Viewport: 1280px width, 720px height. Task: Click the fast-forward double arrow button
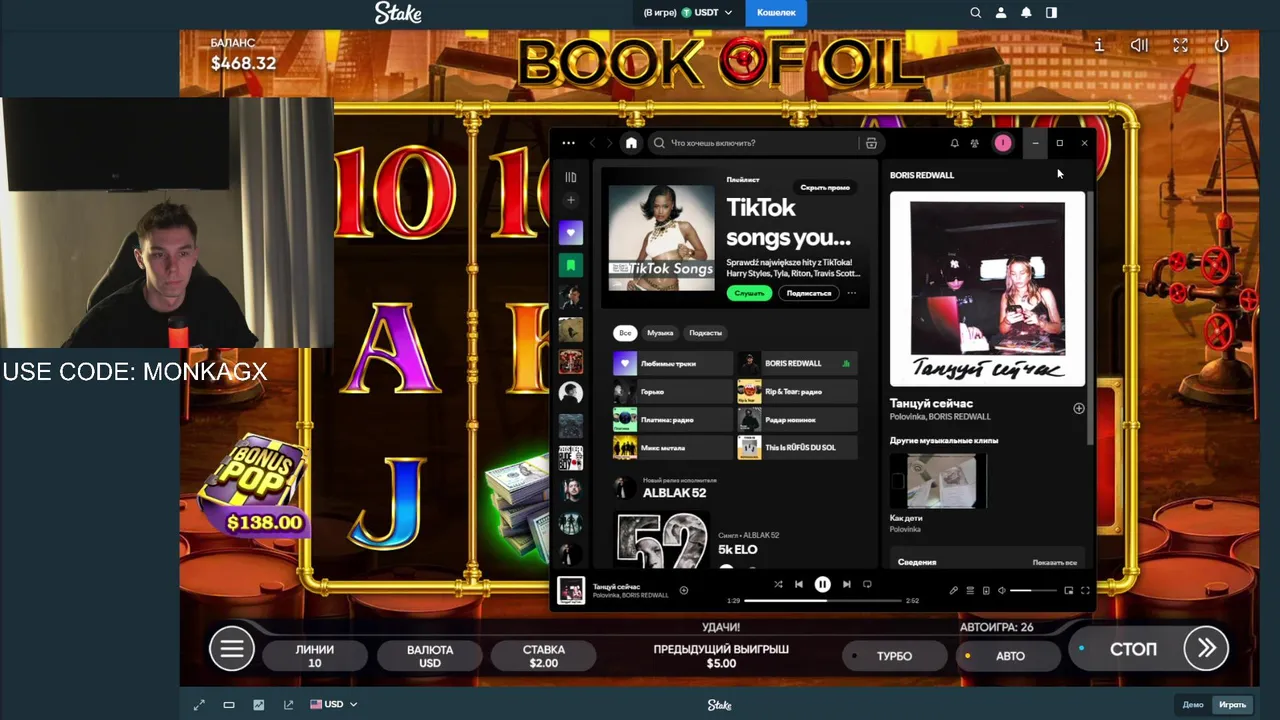pyautogui.click(x=1206, y=649)
